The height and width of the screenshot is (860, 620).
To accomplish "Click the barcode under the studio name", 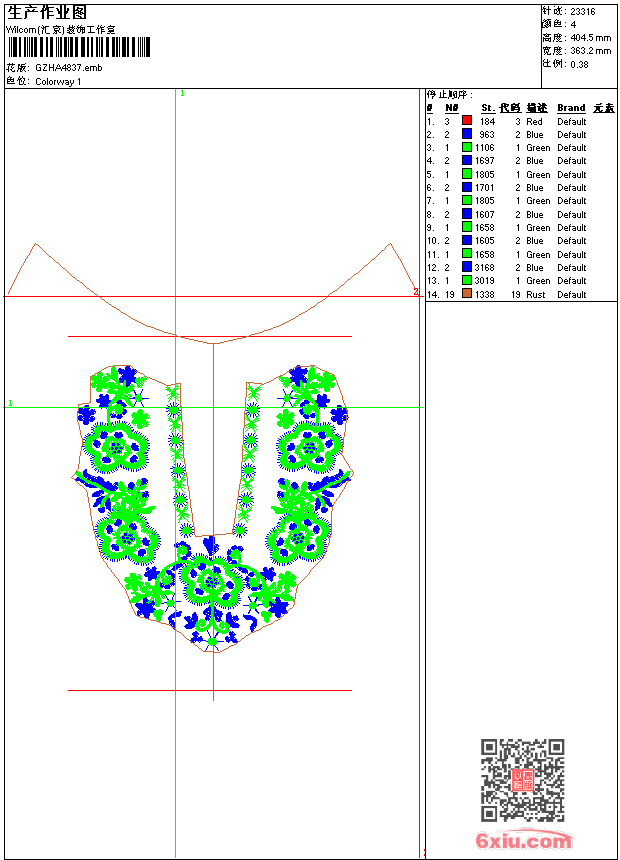I will (x=79, y=47).
